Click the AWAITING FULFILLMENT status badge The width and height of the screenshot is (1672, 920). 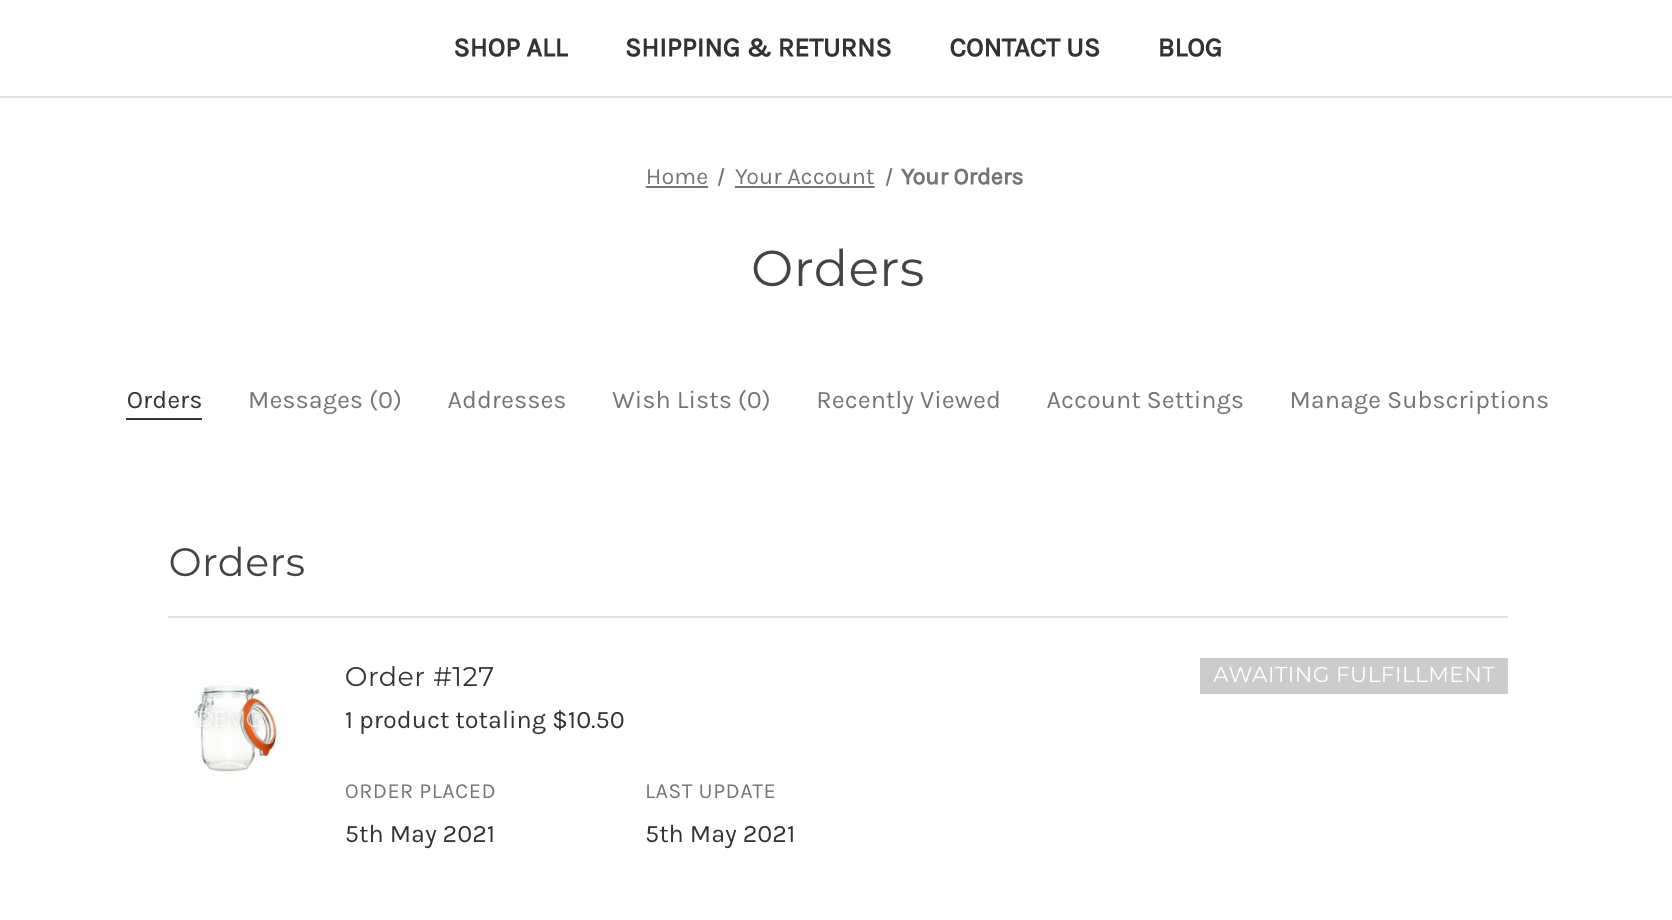[x=1354, y=676]
